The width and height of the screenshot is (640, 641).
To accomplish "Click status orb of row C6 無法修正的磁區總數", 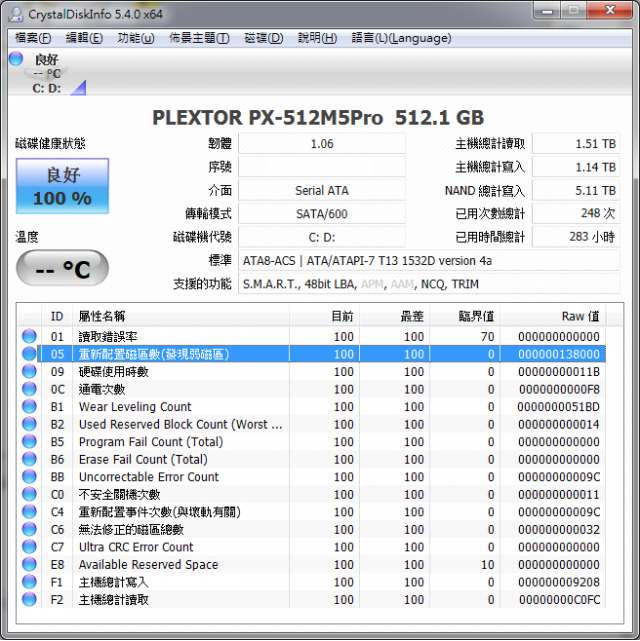I will point(29,529).
